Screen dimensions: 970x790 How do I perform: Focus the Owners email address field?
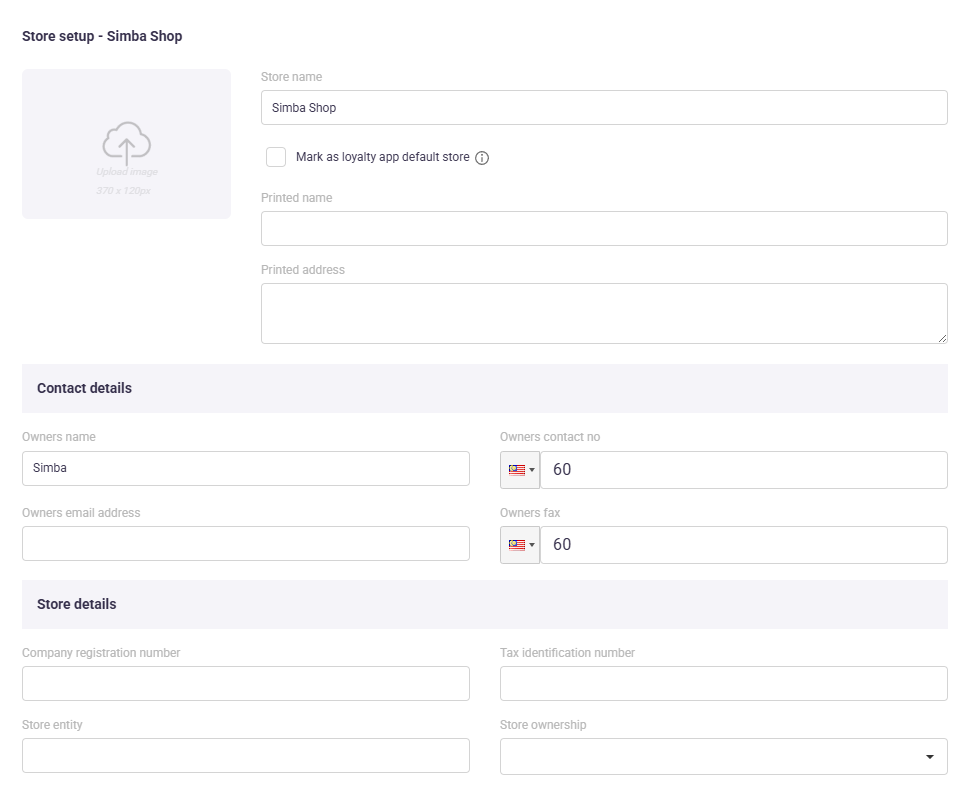(245, 543)
